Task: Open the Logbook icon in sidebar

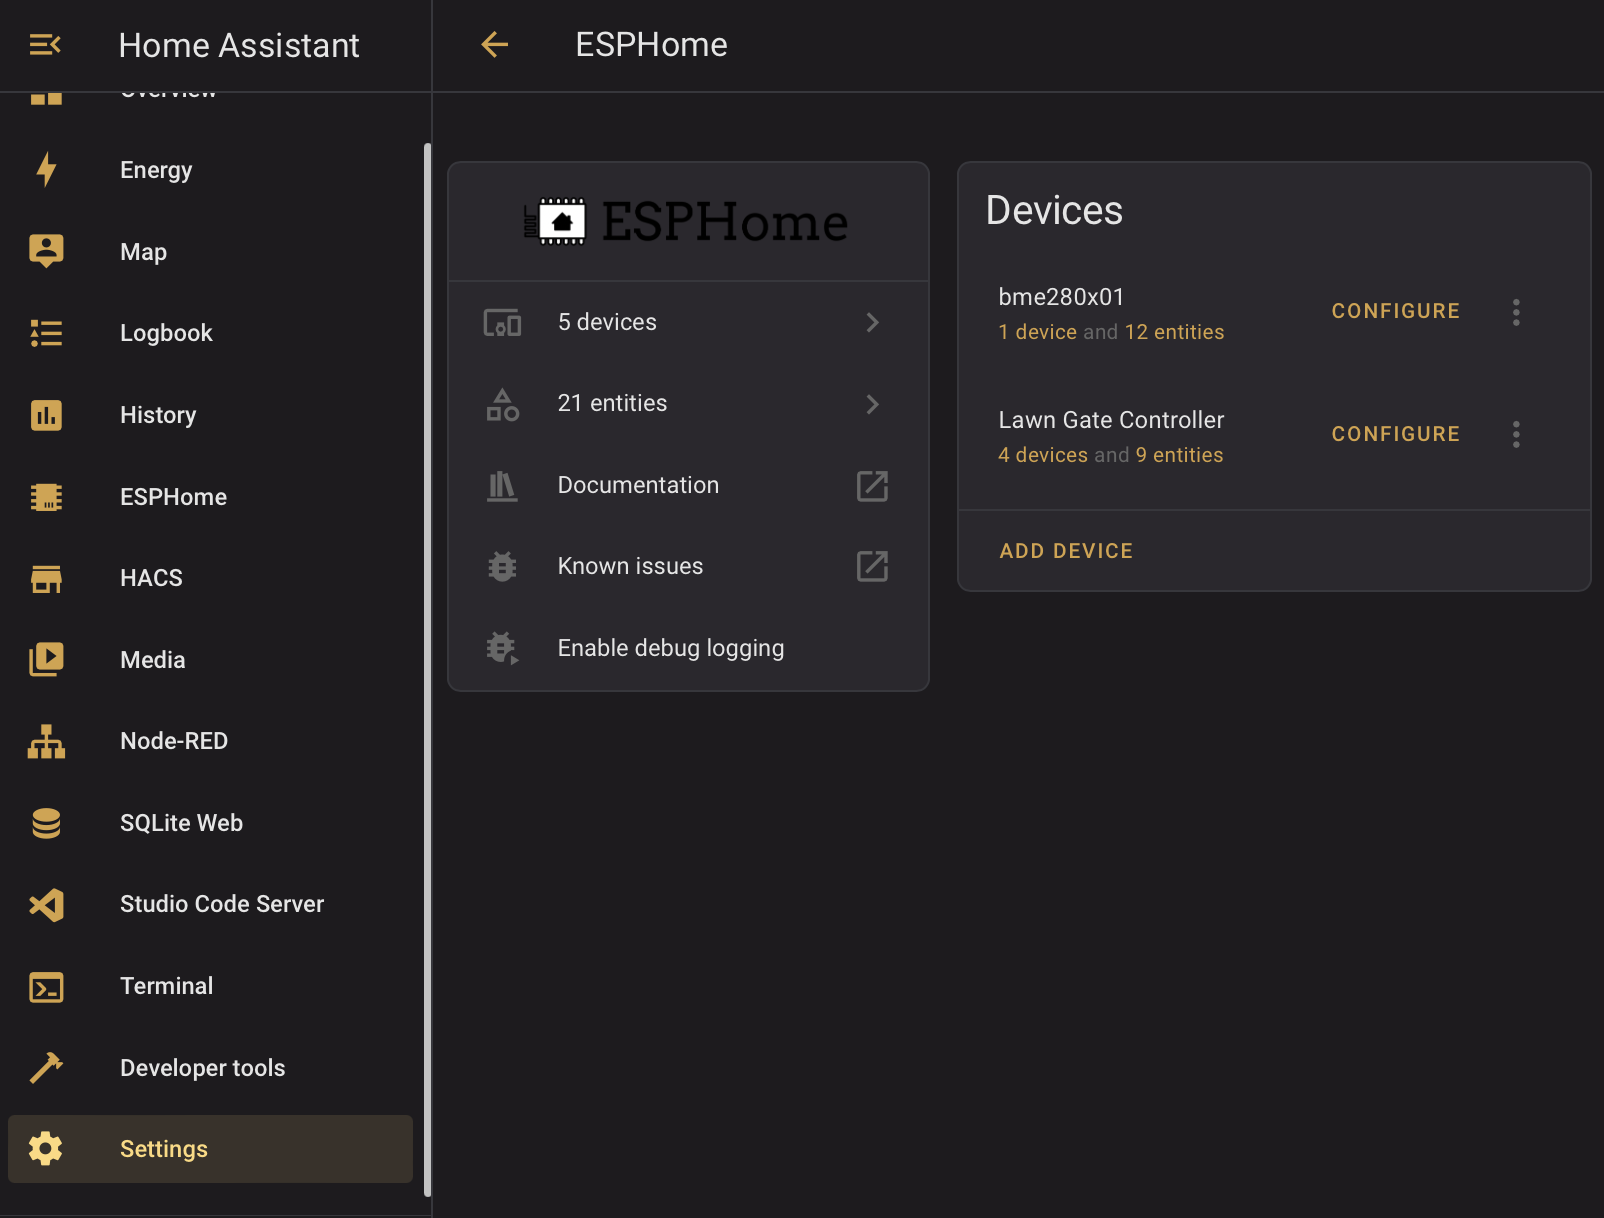Action: pos(45,333)
